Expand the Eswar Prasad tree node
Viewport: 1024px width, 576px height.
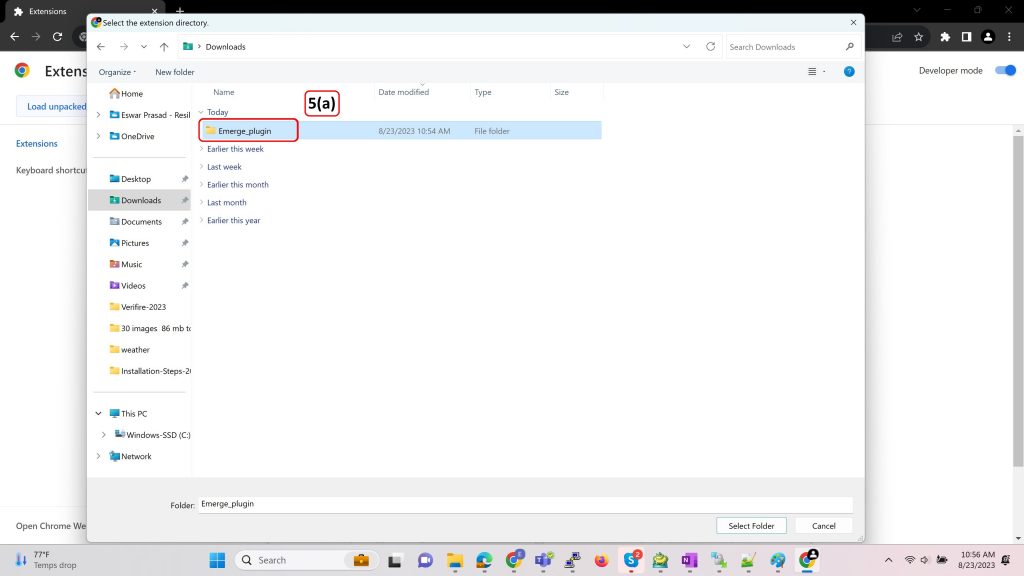pyautogui.click(x=99, y=115)
